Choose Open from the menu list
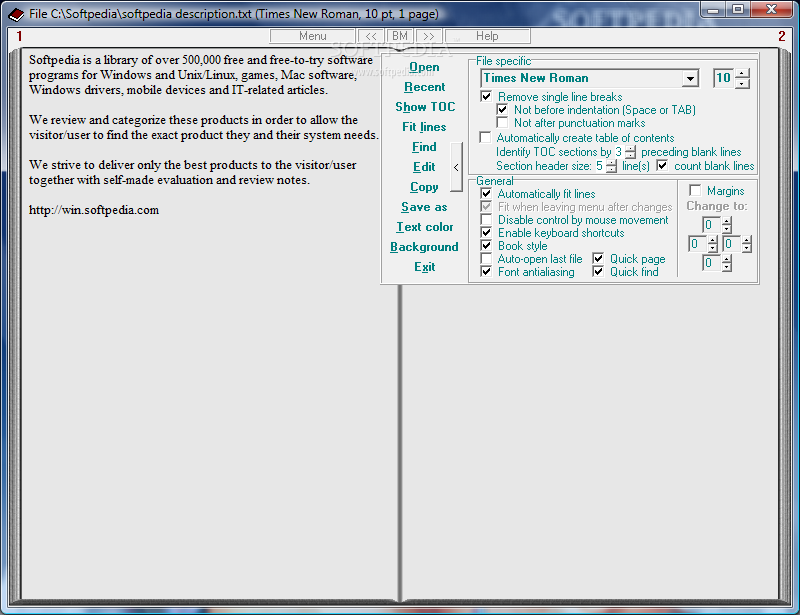This screenshot has width=800, height=615. click(x=424, y=67)
